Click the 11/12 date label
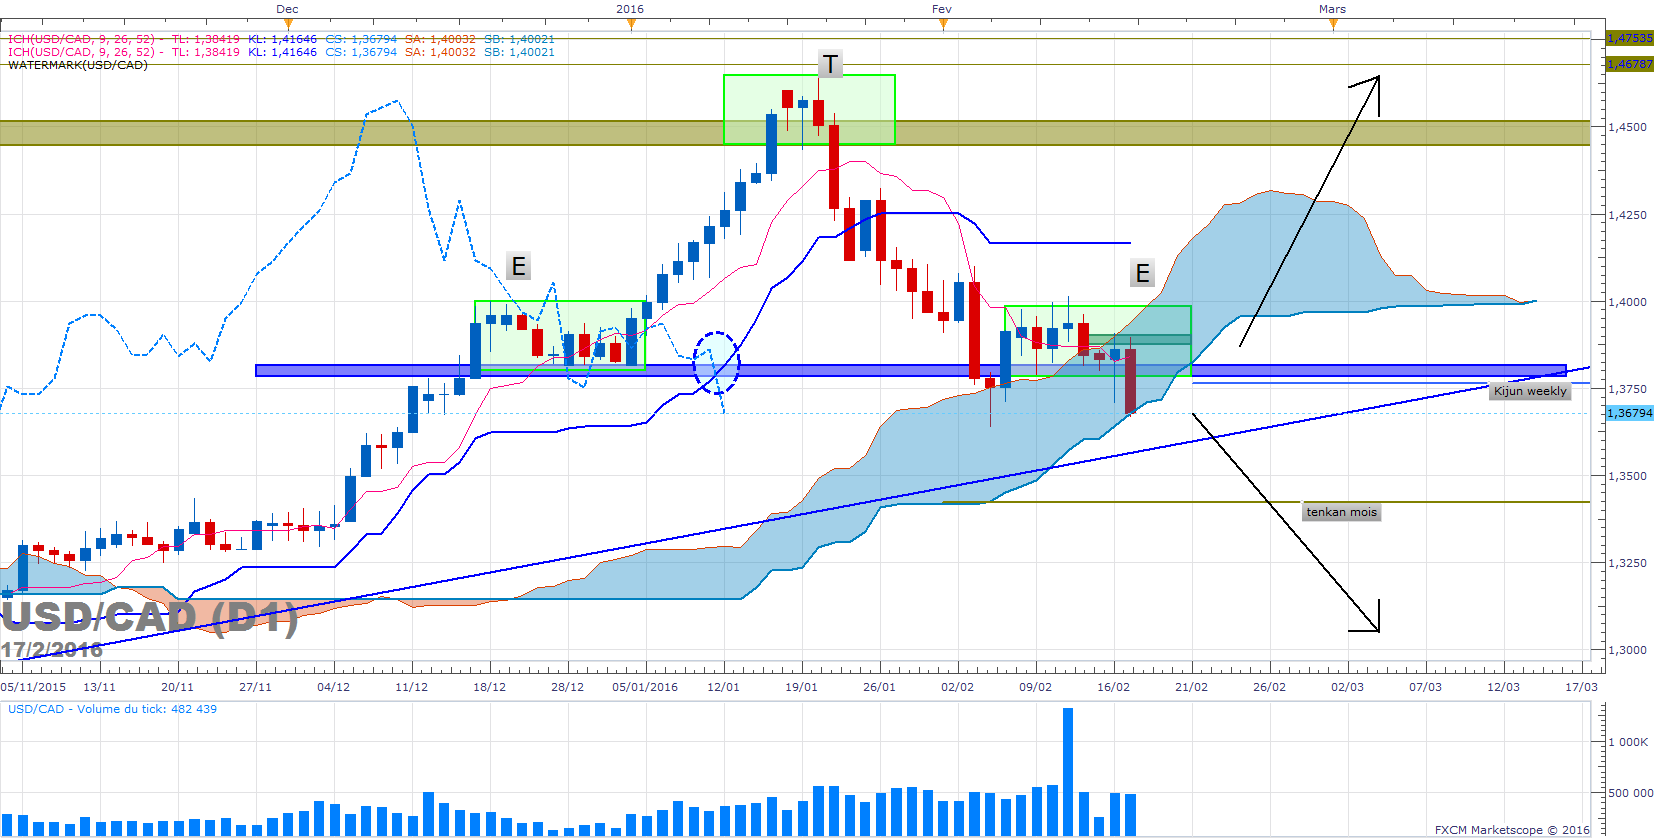Viewport: 1663px width, 838px height. pos(411,687)
